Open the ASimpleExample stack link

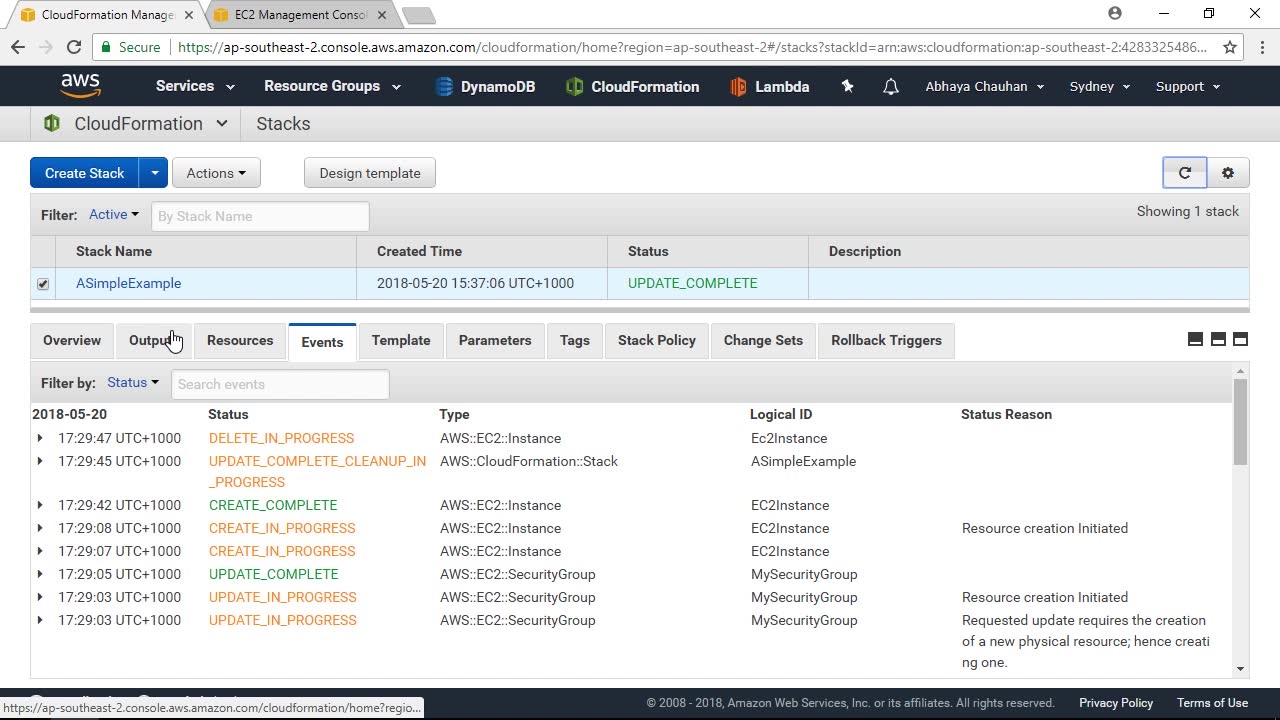[128, 283]
